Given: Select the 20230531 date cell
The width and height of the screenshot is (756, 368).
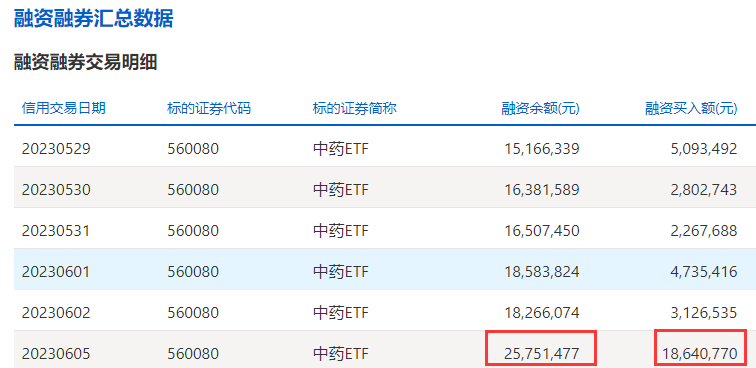Looking at the screenshot, I should click(x=56, y=231).
